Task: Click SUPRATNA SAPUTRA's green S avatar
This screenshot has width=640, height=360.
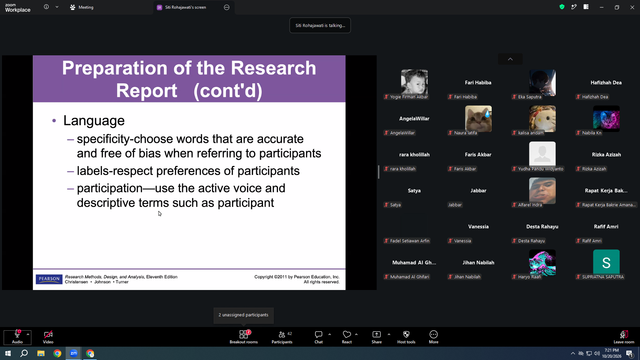Action: [x=606, y=262]
